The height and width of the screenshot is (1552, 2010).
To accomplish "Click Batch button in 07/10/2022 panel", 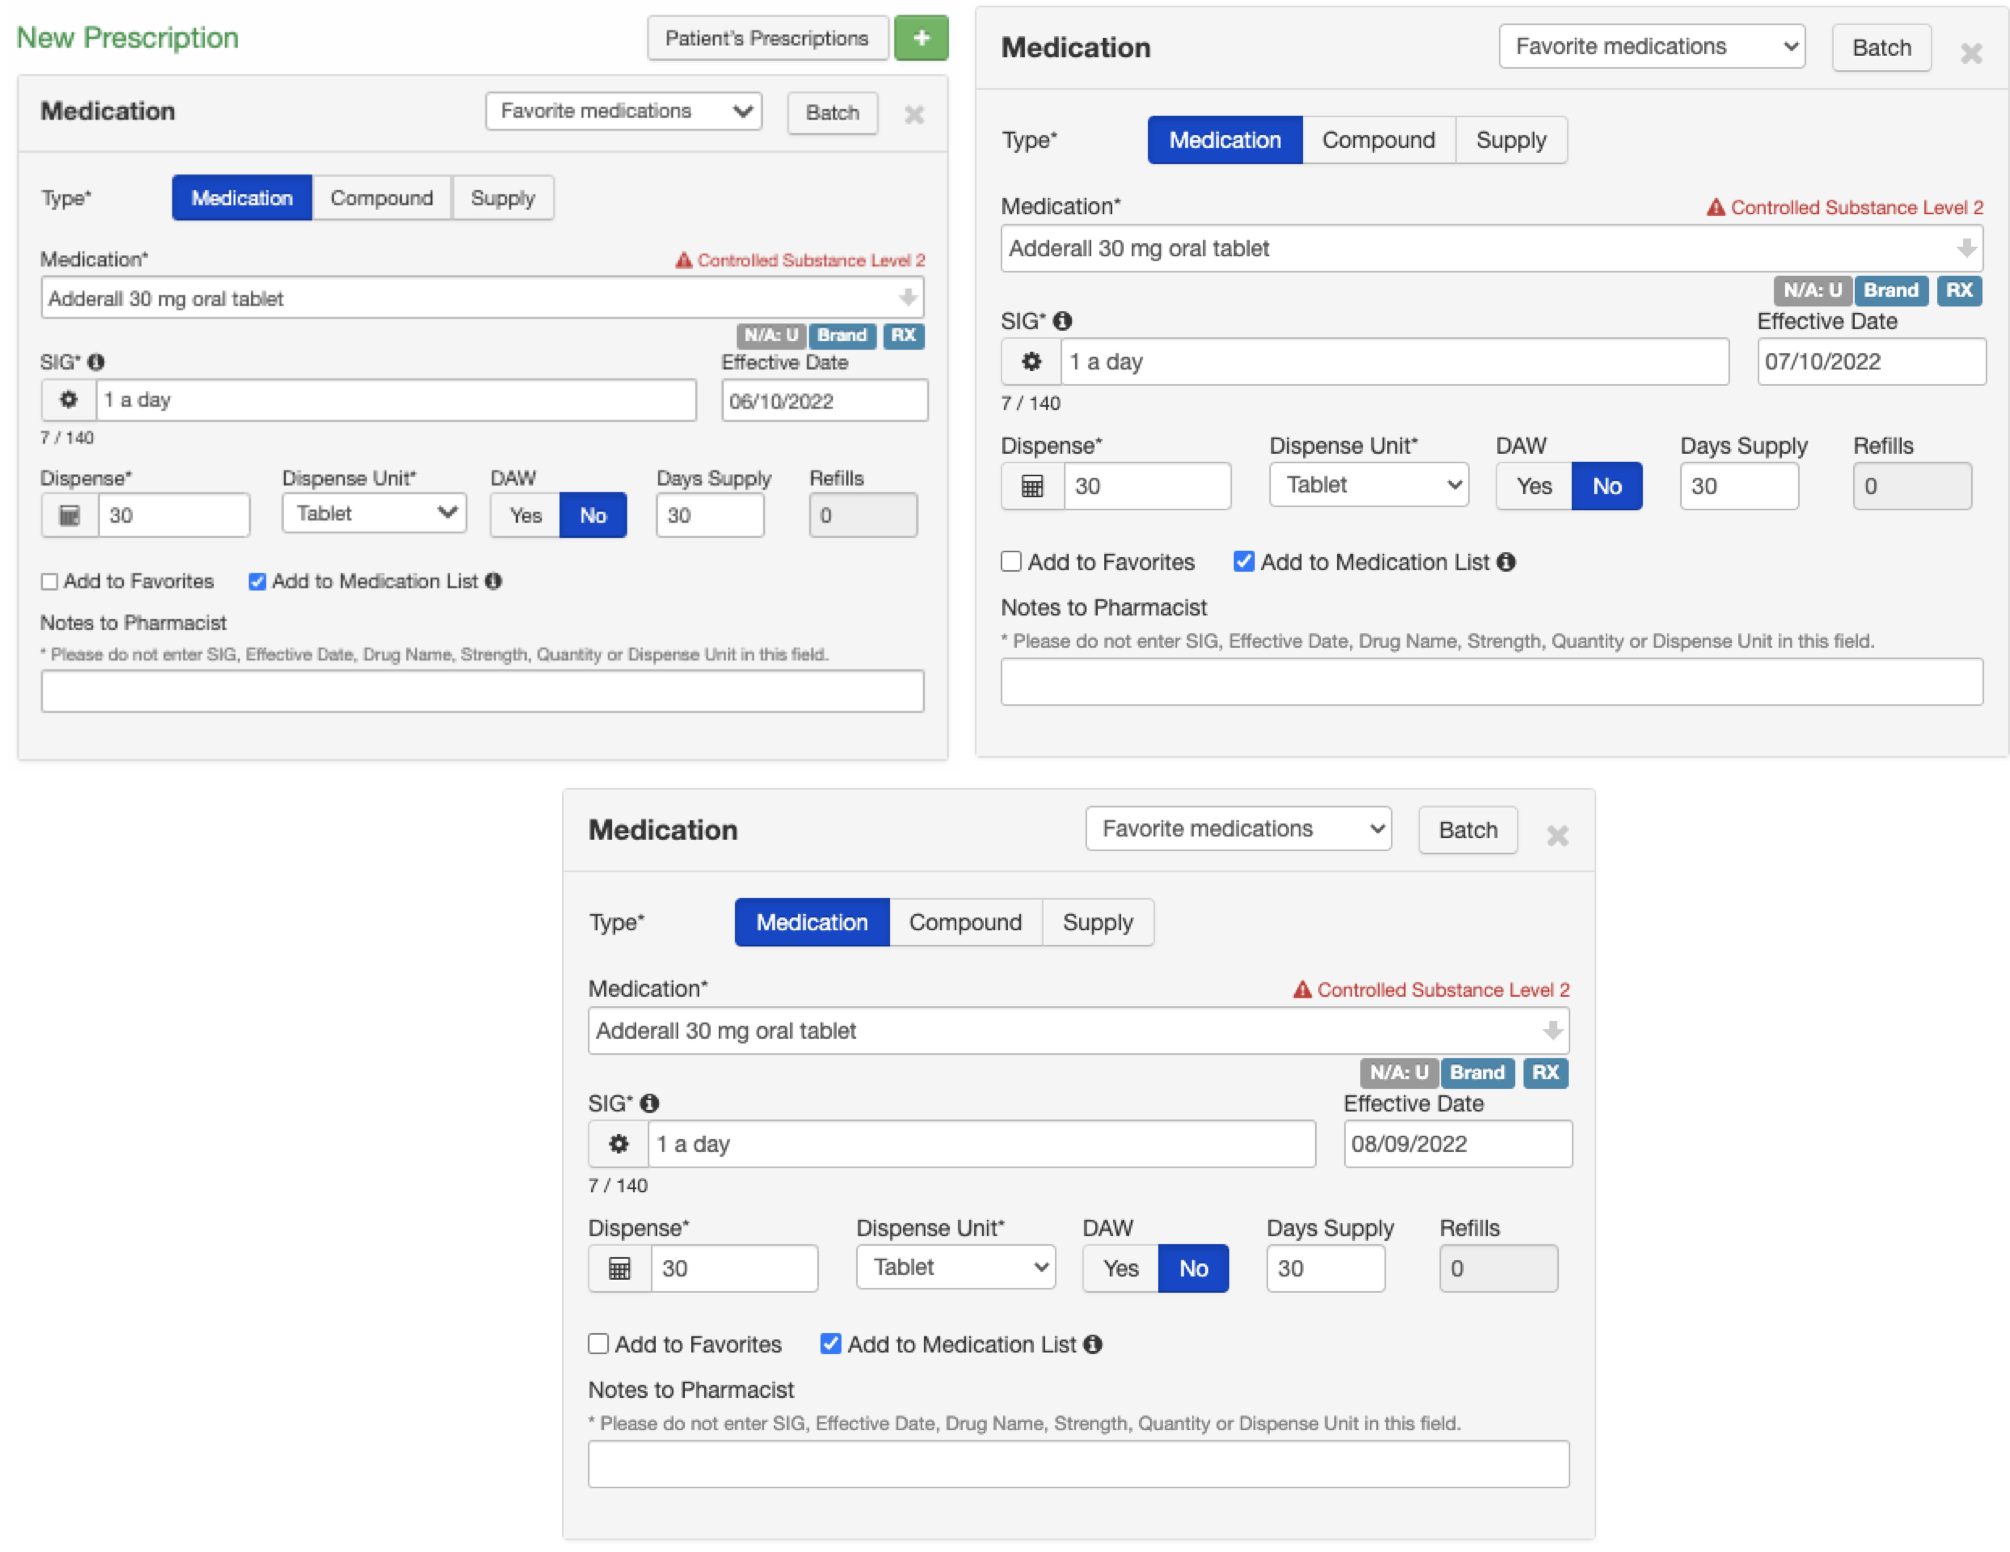I will (1881, 48).
